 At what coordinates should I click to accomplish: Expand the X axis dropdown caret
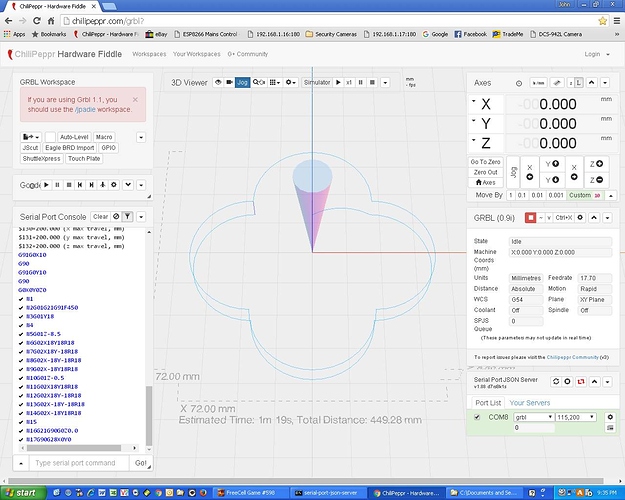coord(474,103)
